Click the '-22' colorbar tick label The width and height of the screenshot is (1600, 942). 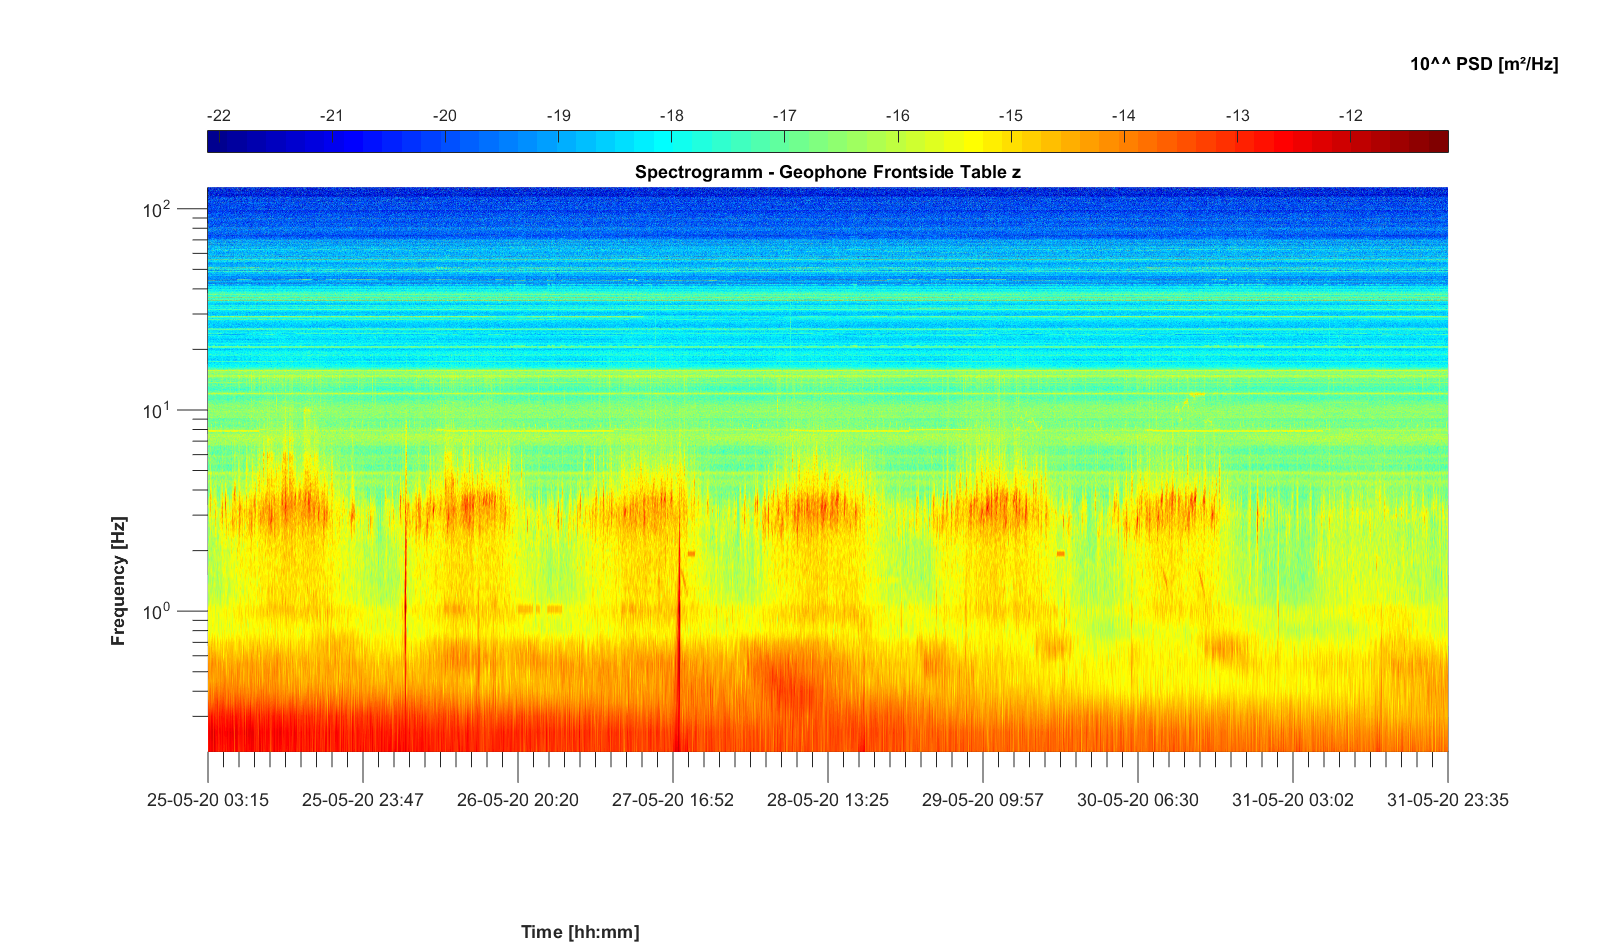pyautogui.click(x=218, y=116)
